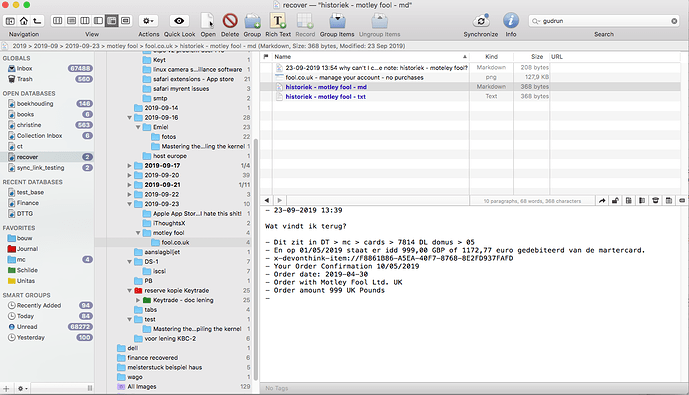Click the Group Items toolbar icon
This screenshot has width=689, height=395.
click(x=337, y=21)
